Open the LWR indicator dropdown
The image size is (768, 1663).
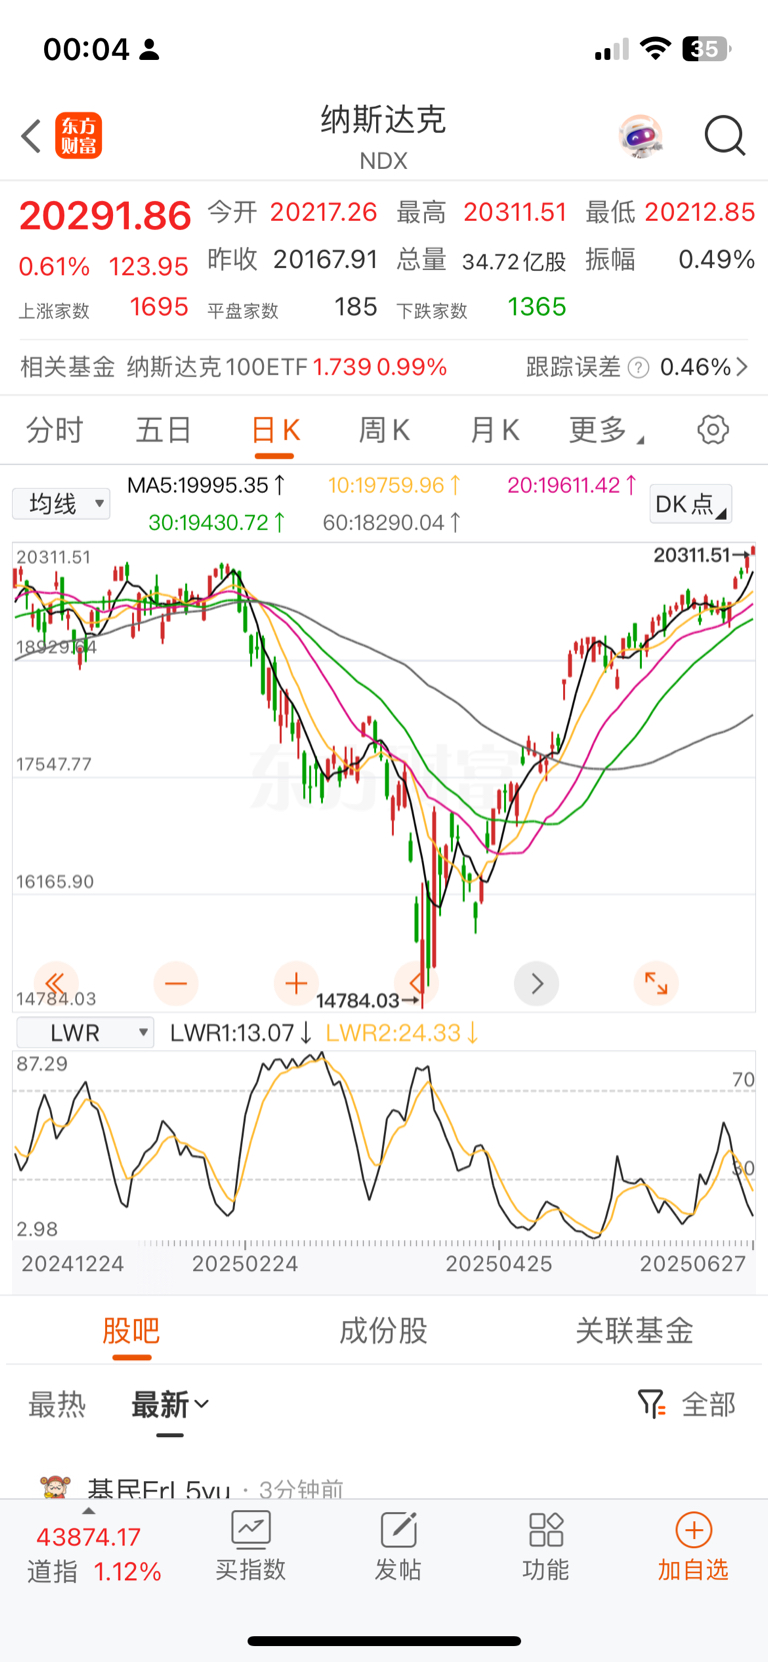click(86, 1033)
